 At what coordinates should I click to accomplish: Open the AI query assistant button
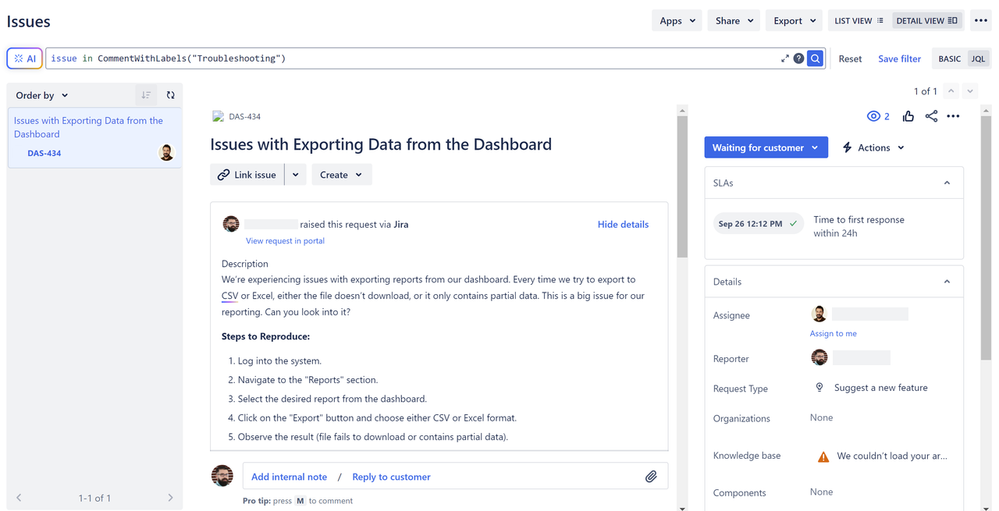coord(25,59)
